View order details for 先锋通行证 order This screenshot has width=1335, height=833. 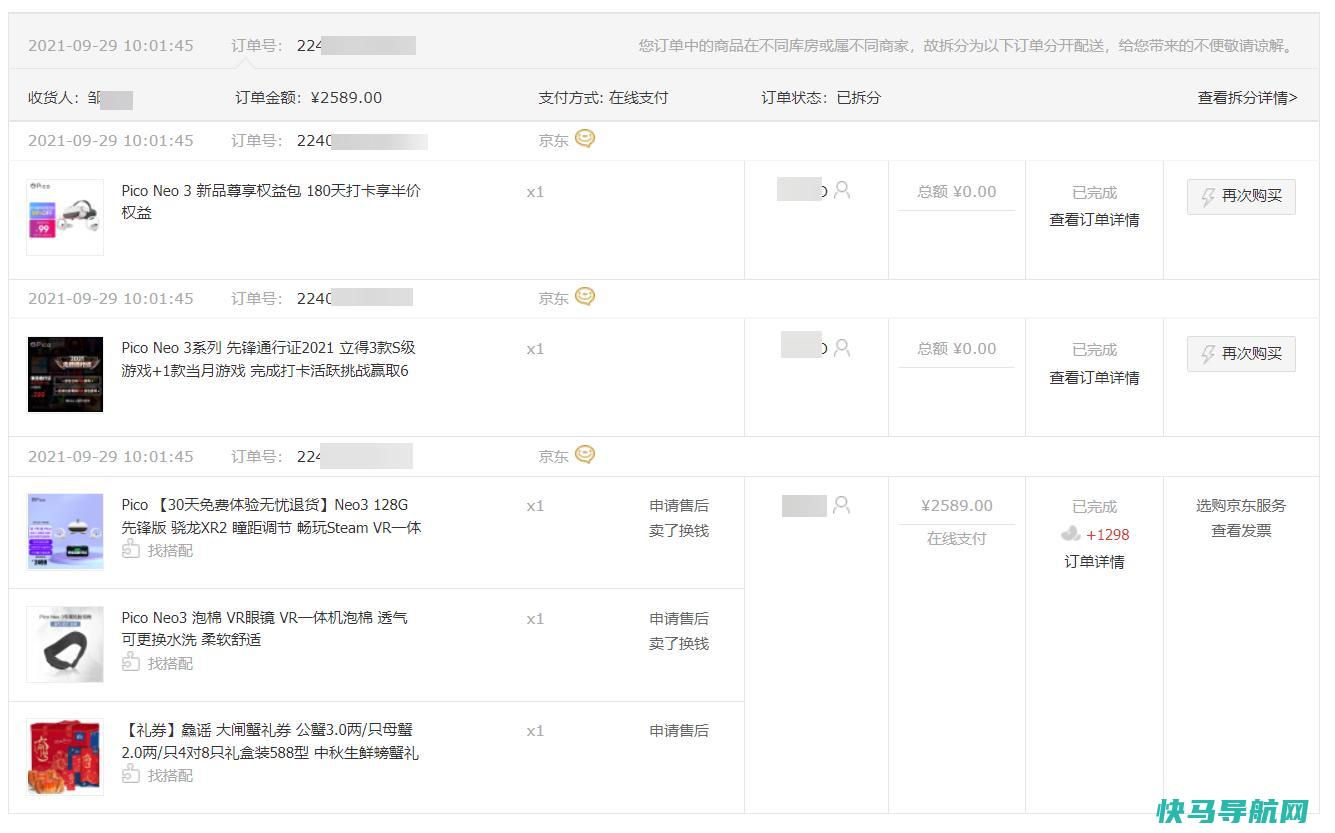1094,378
